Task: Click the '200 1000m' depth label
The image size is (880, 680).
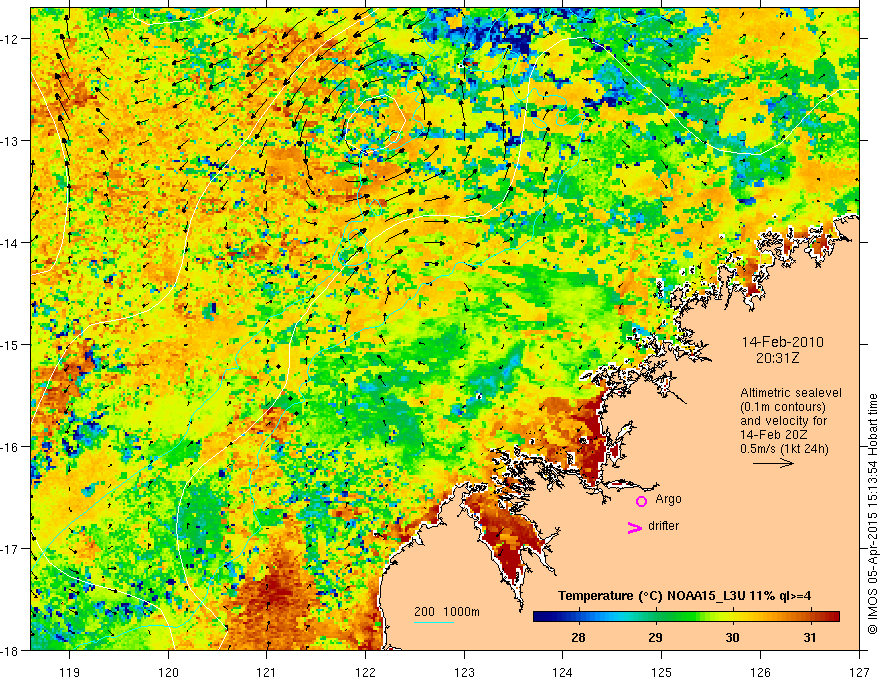Action: point(447,612)
